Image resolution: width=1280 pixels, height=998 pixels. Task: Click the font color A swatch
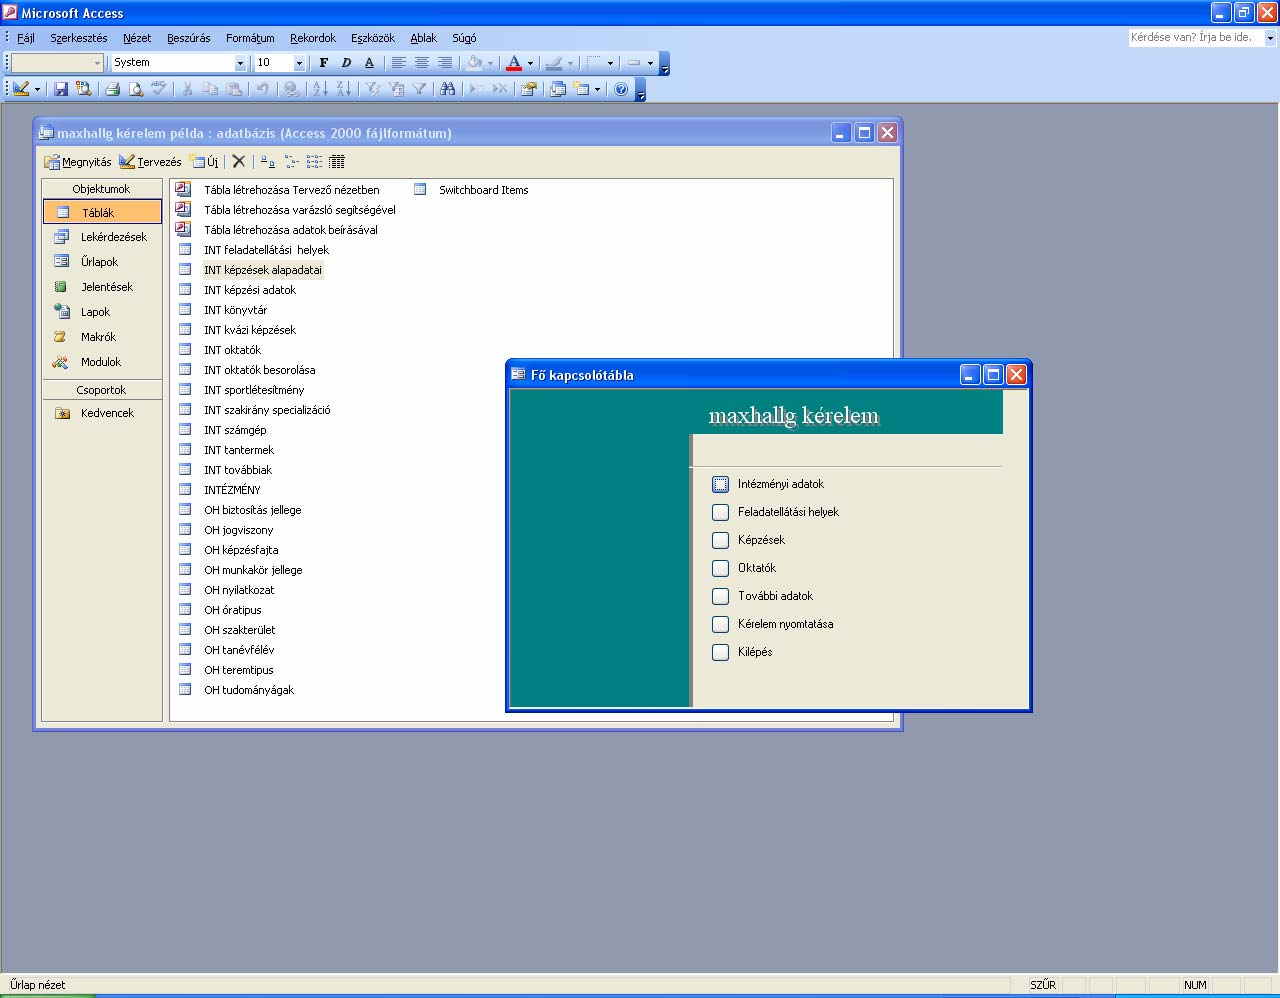(x=514, y=63)
